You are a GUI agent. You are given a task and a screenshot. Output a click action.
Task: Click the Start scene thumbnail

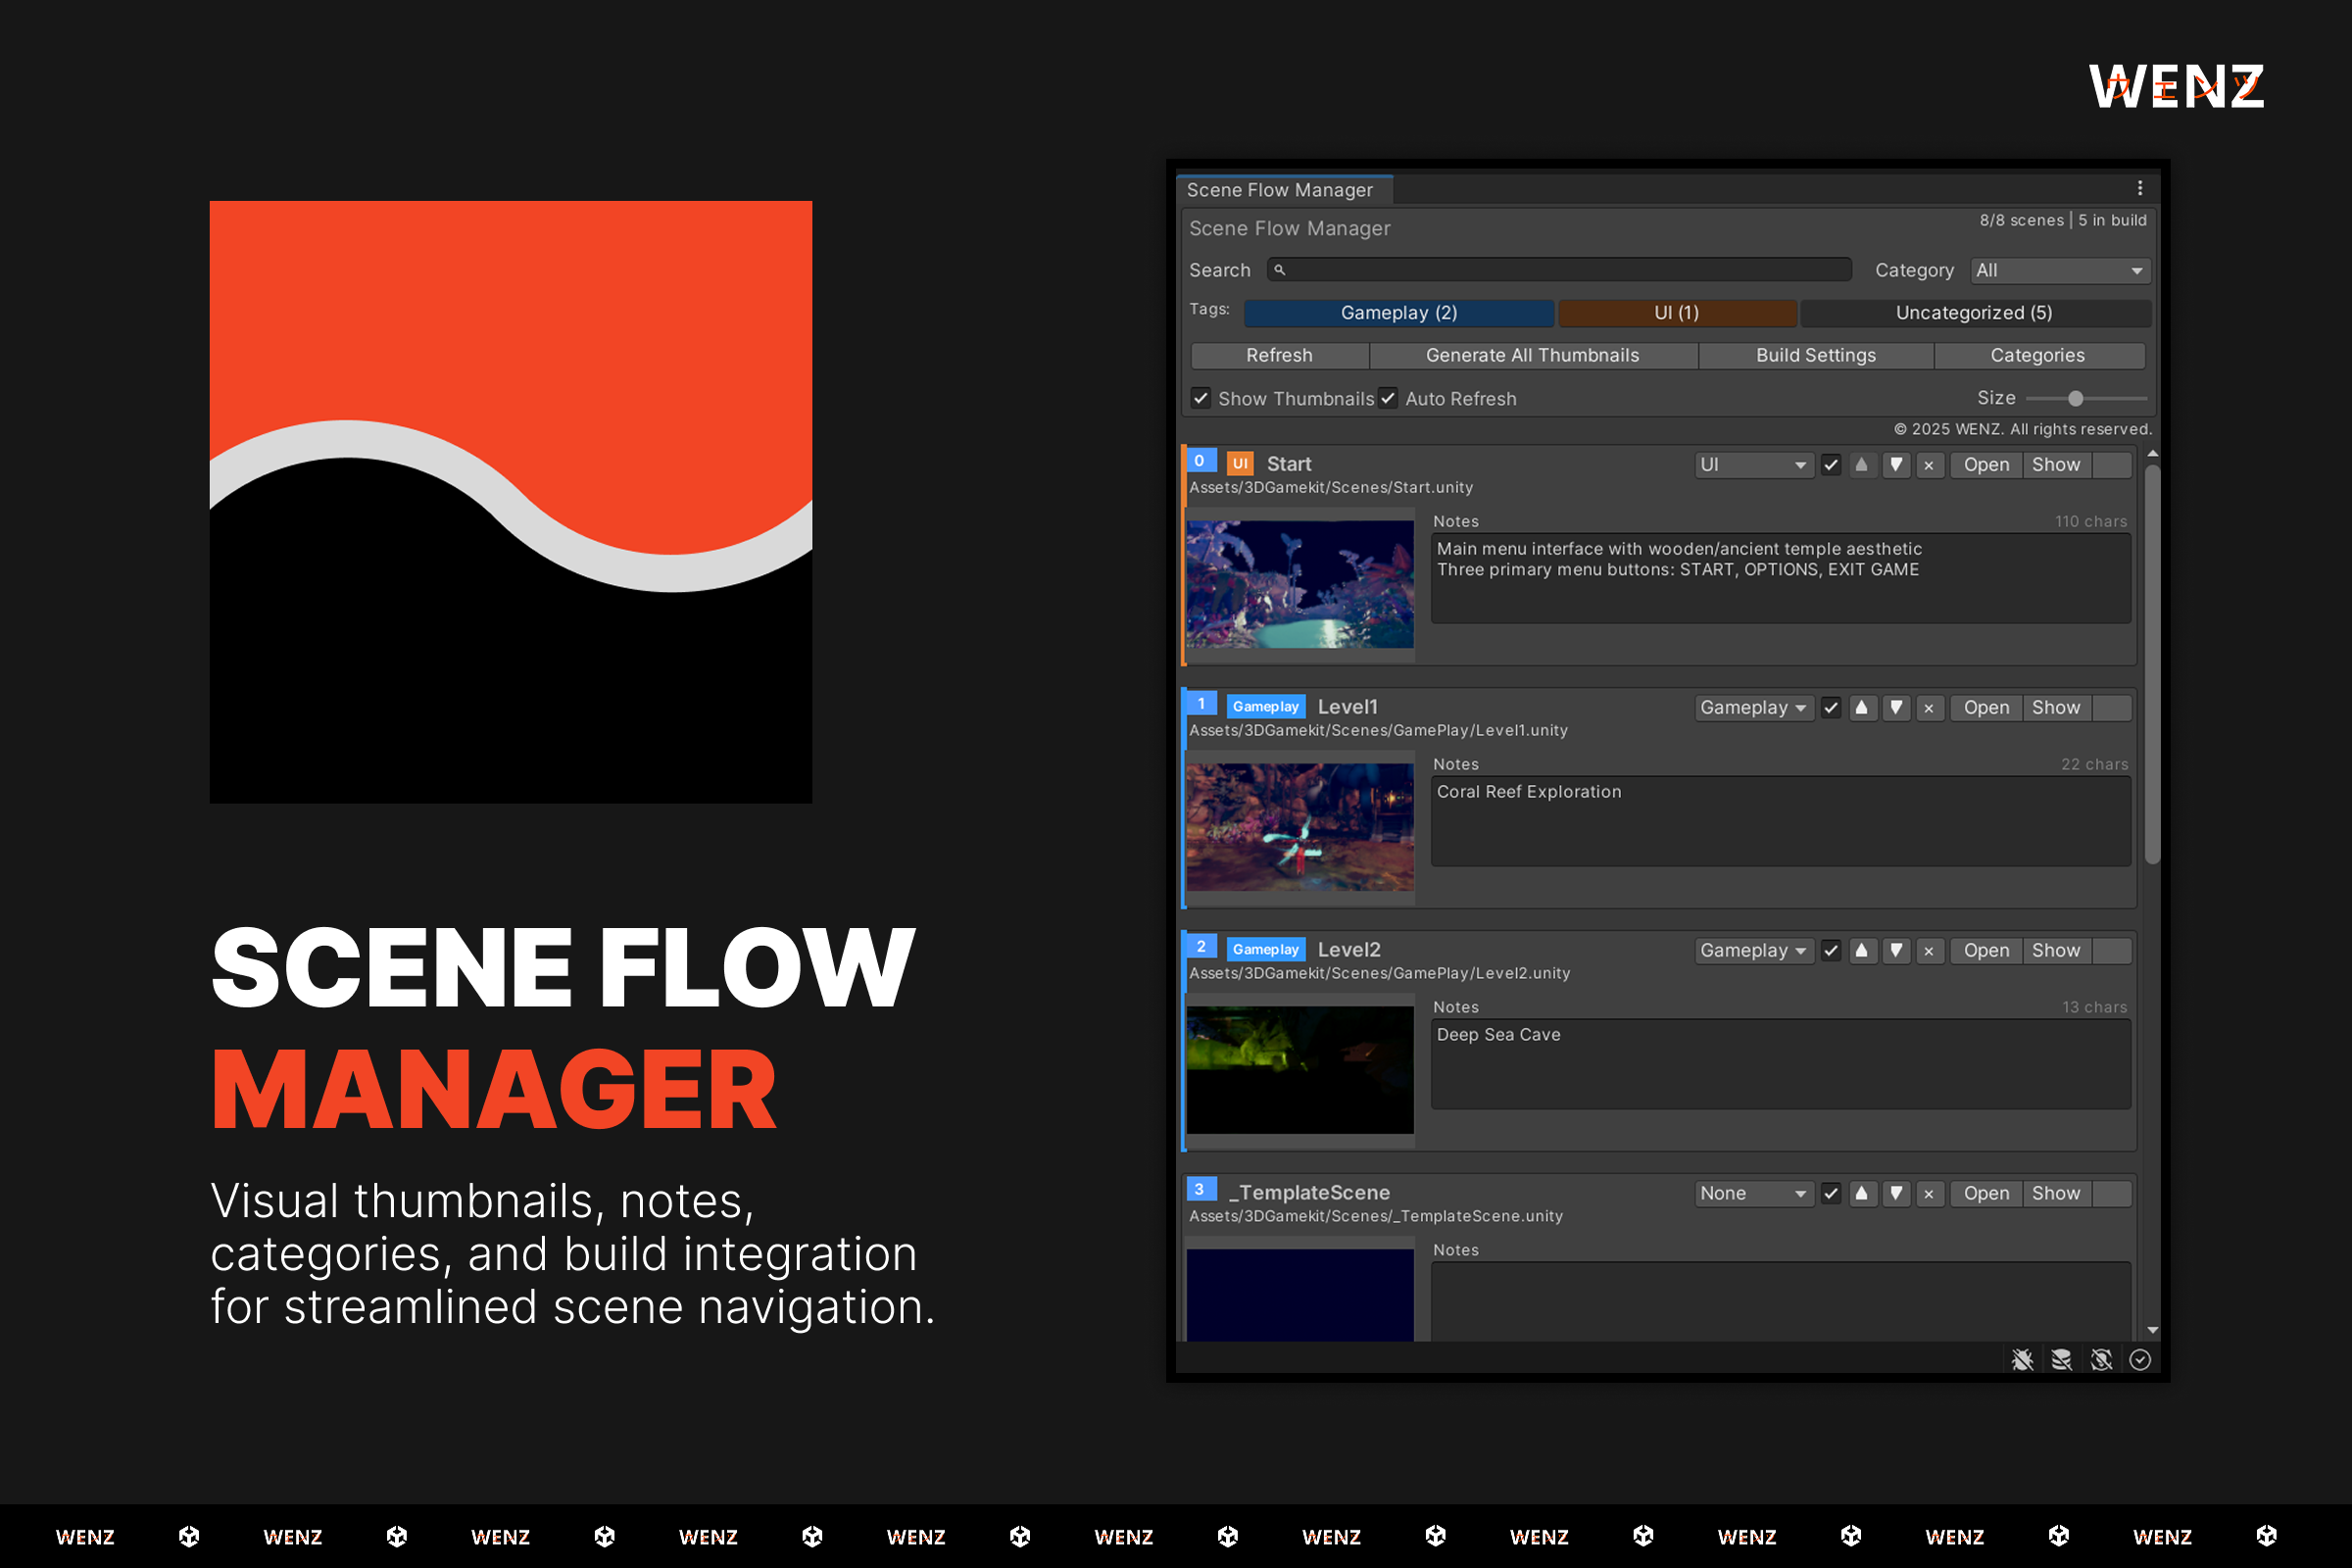pyautogui.click(x=1300, y=584)
